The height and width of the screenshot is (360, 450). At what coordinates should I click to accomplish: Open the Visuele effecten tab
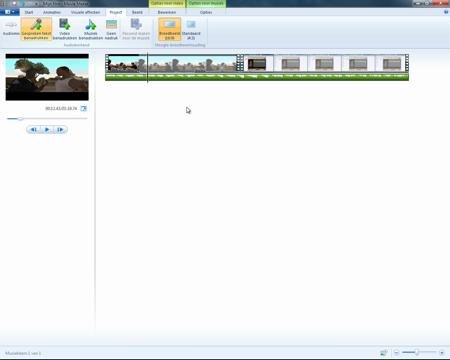click(85, 12)
